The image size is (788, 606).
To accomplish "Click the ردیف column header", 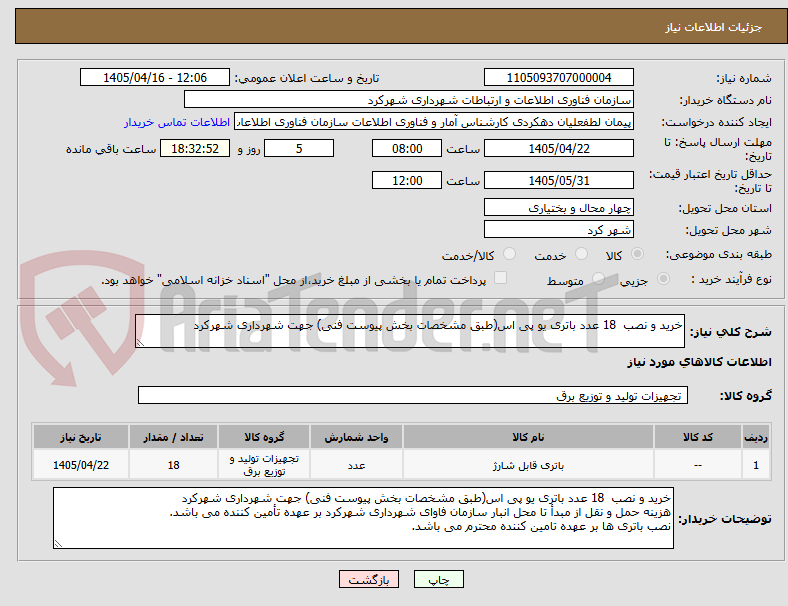I will tap(755, 437).
